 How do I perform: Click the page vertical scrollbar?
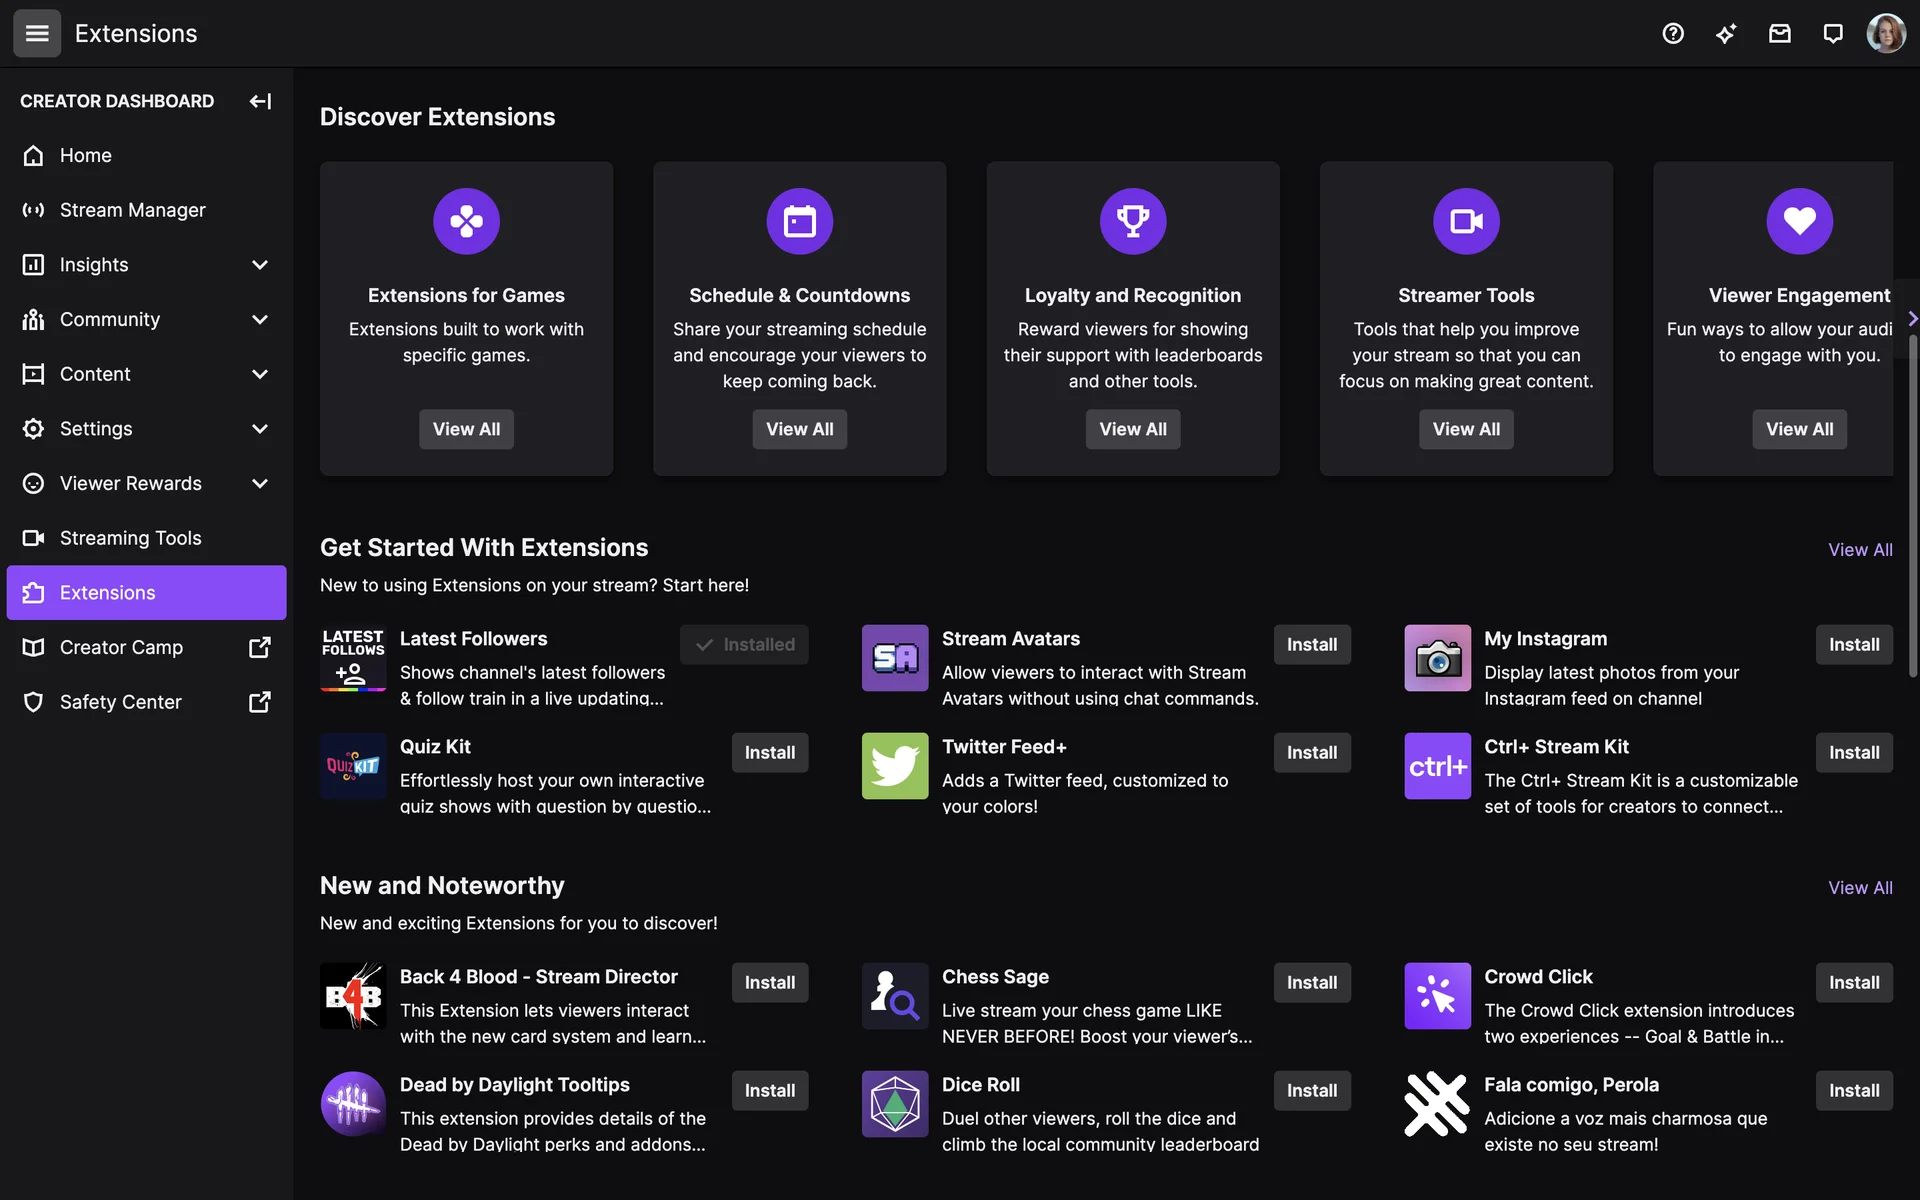(x=1912, y=500)
